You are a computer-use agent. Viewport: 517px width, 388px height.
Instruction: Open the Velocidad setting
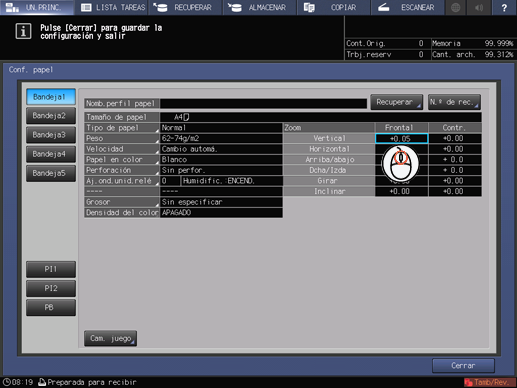122,149
